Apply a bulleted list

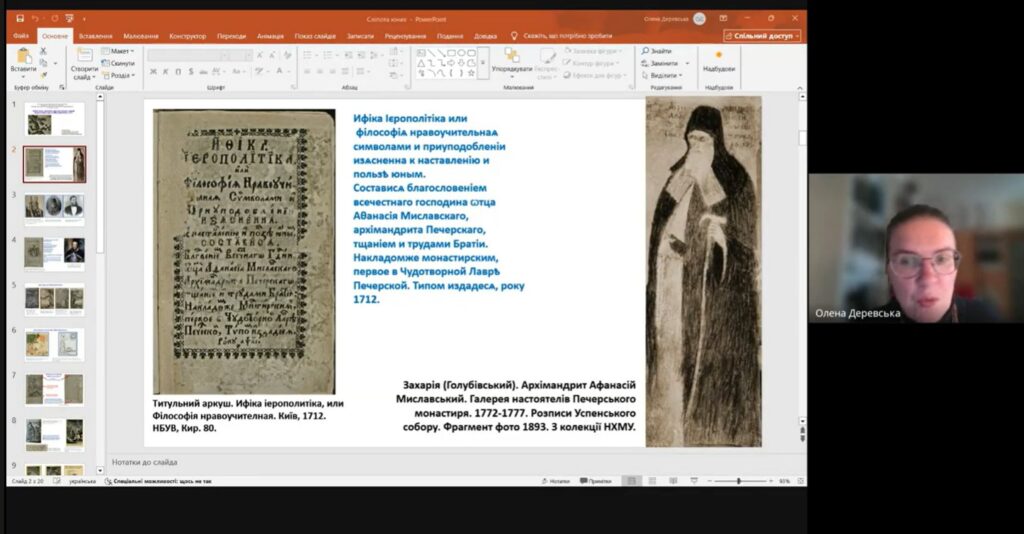click(x=307, y=55)
